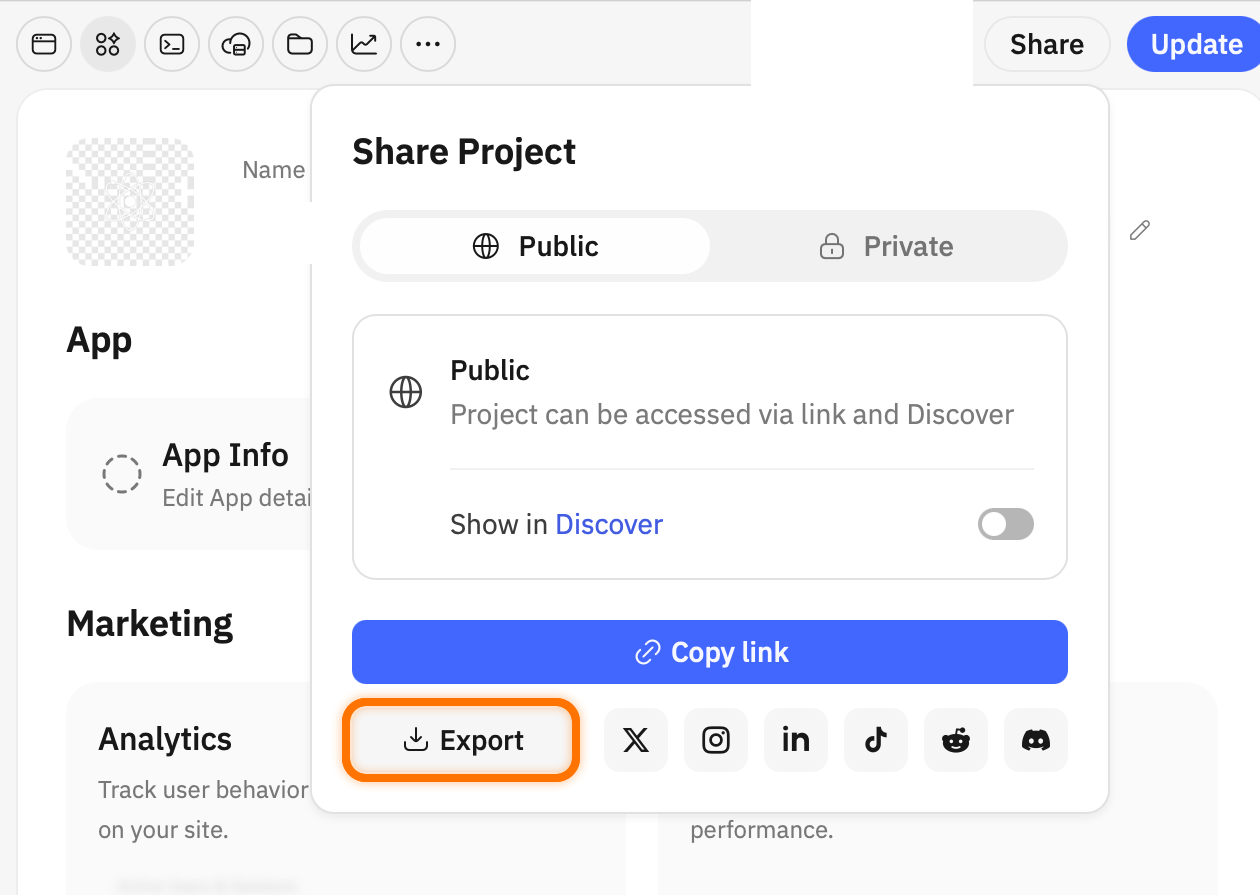The image size is (1260, 895).
Task: Share on X (Twitter)
Action: 636,740
